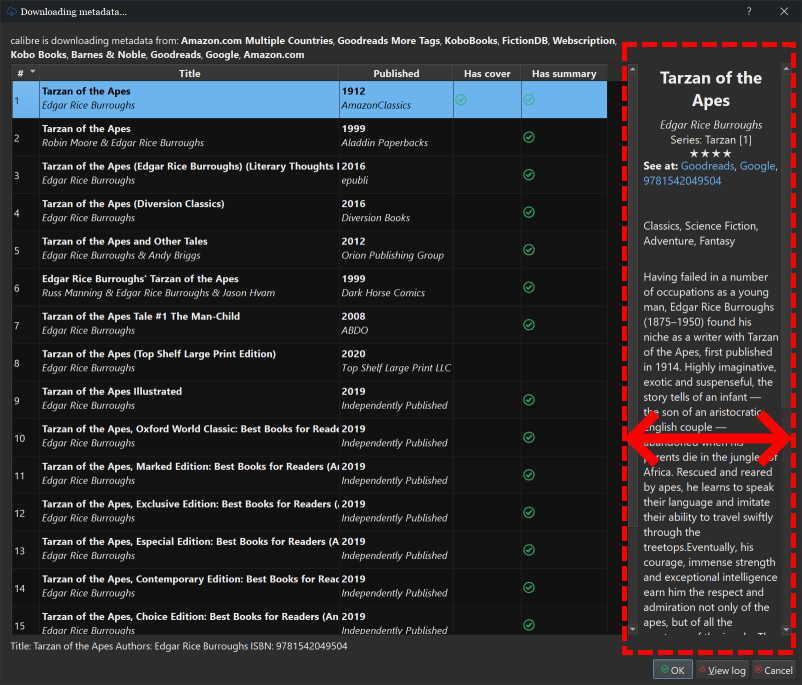Screen dimensions: 802x685
Task: Click the four-star rating in details
Action: click(x=710, y=153)
